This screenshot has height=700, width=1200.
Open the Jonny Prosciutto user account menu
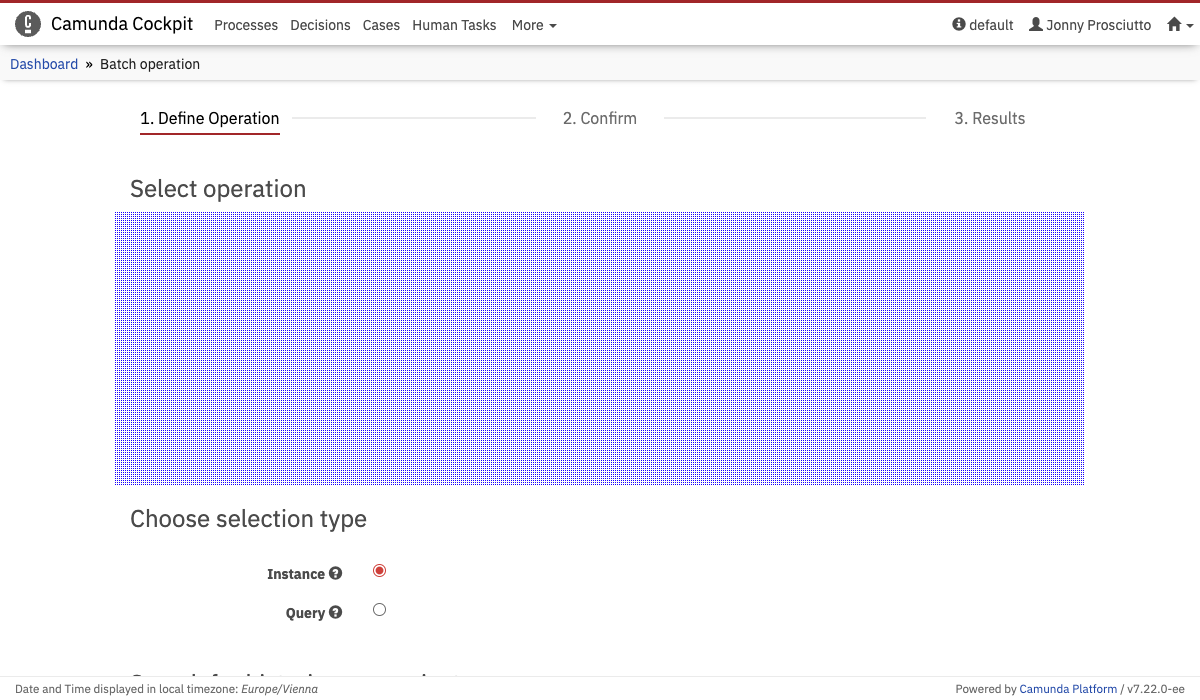click(x=1090, y=25)
